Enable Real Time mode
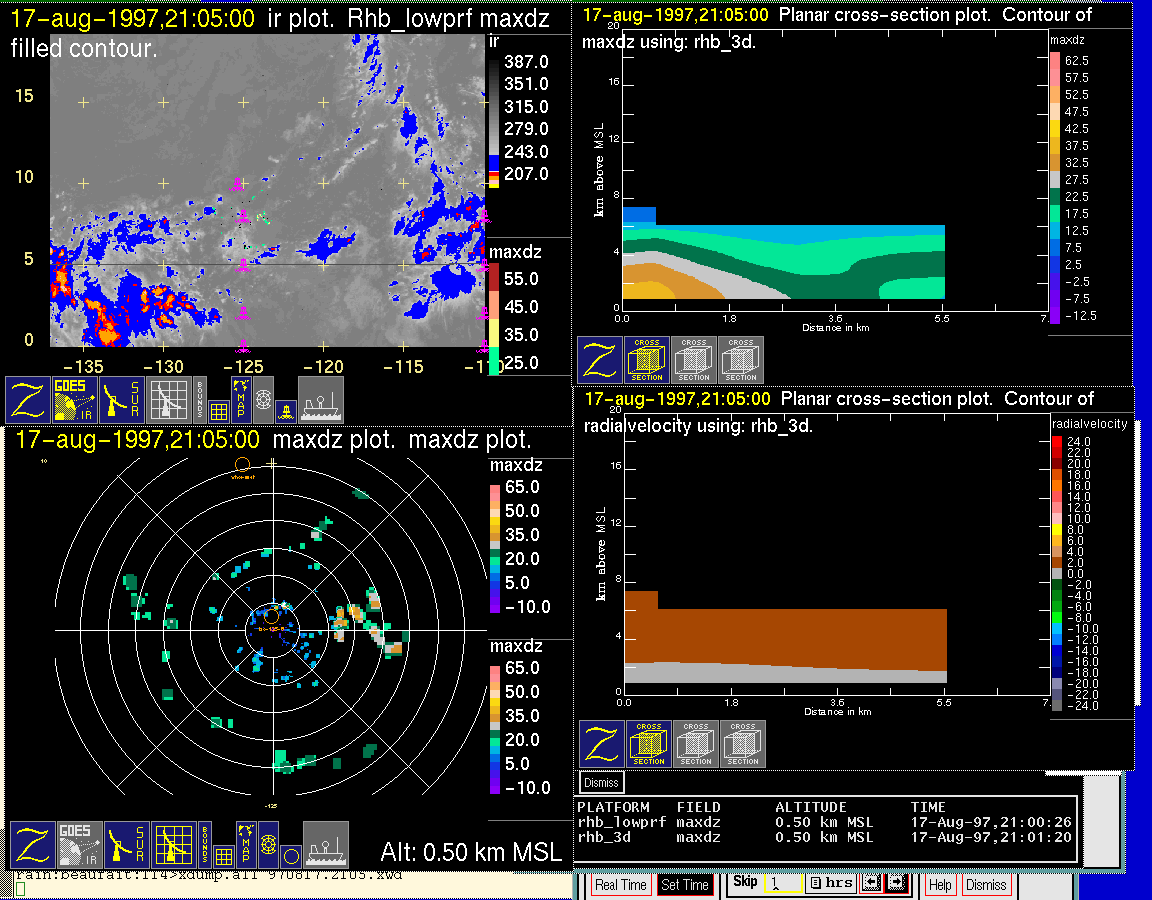The image size is (1152, 900). 621,885
